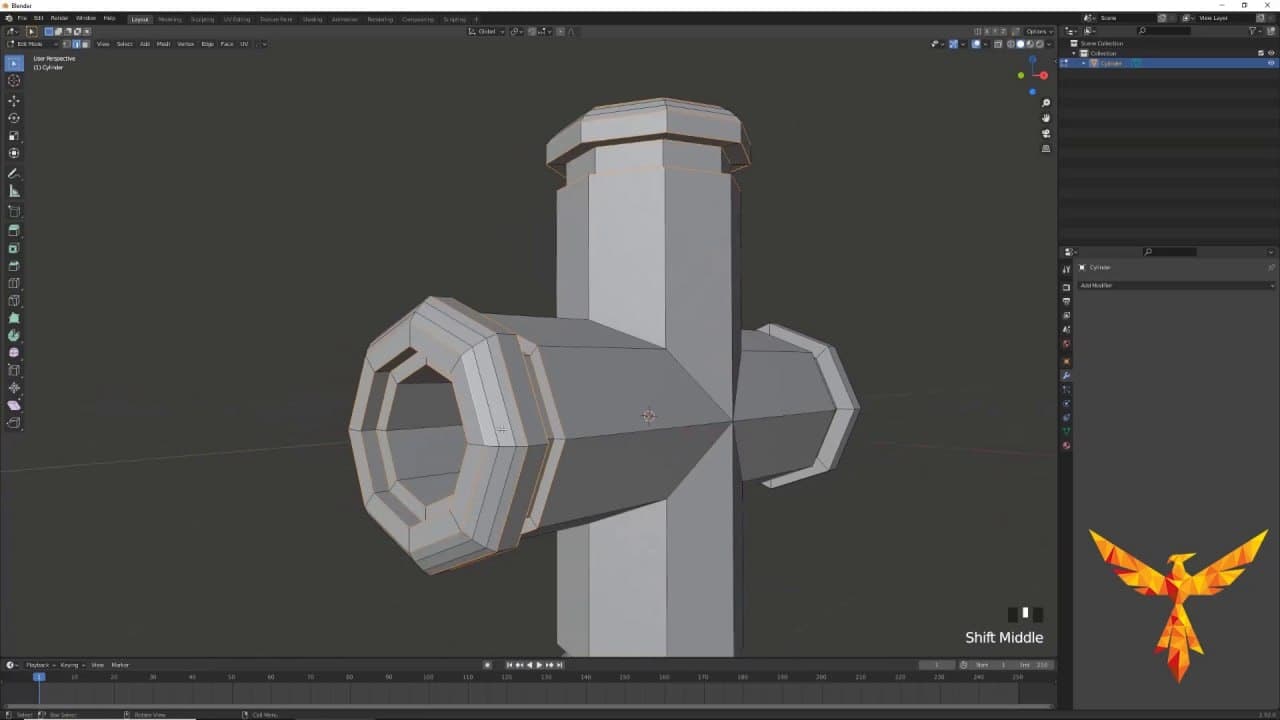The width and height of the screenshot is (1280, 720).
Task: Activate the Extrude Region tool
Action: 14,231
